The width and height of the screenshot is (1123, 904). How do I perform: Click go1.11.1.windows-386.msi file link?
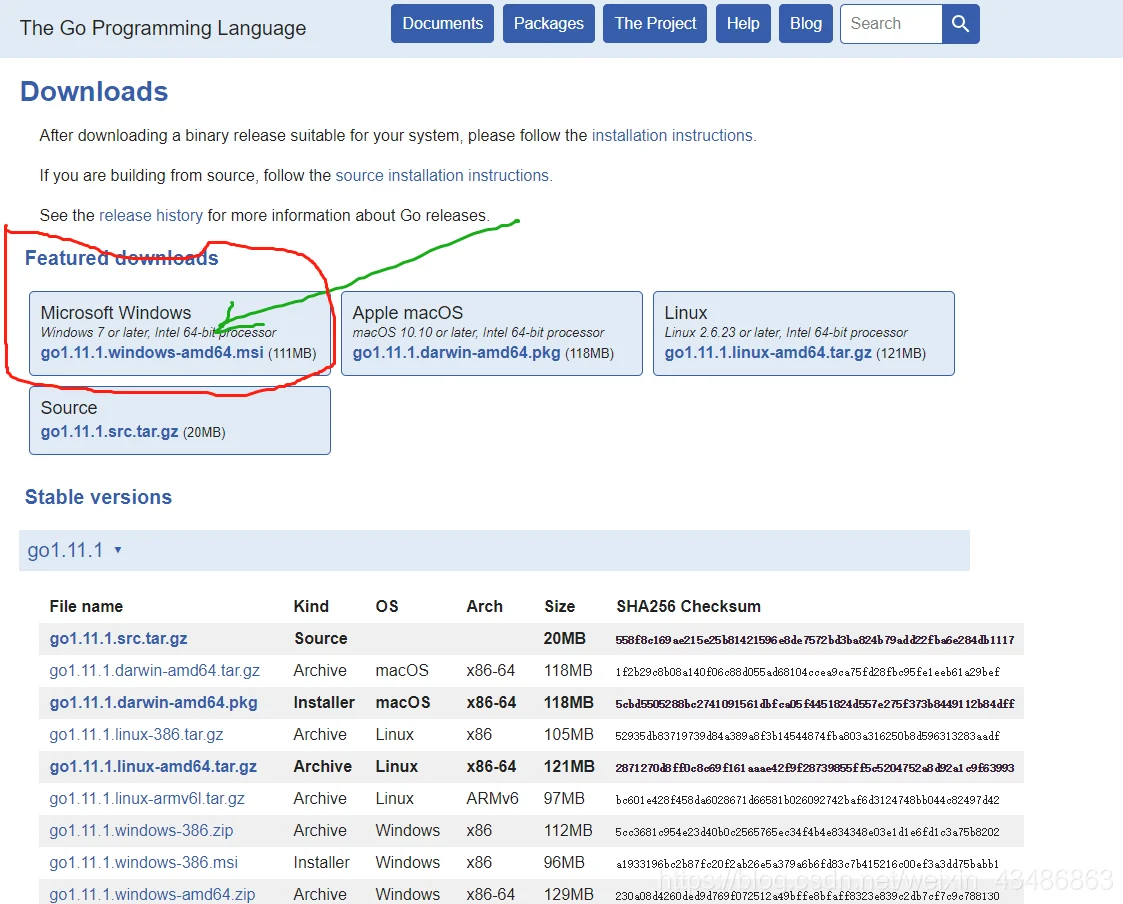(143, 862)
